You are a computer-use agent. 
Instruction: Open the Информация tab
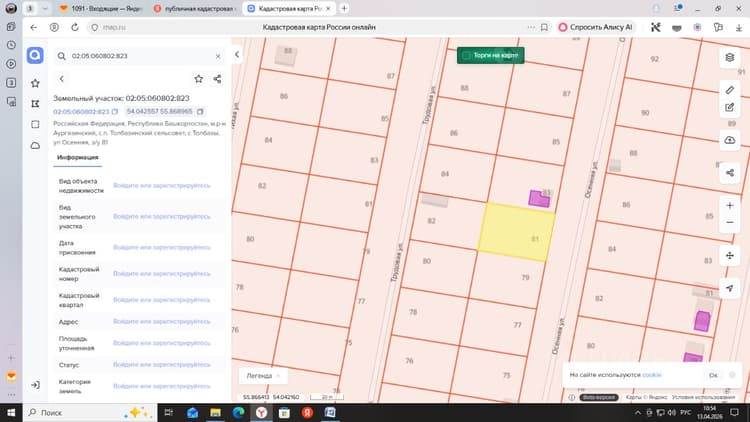[77, 157]
